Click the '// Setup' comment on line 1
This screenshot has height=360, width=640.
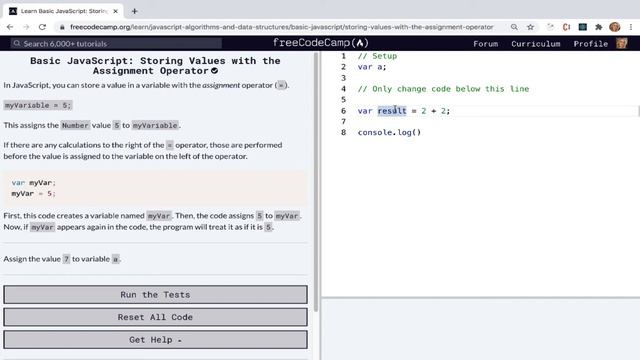click(377, 56)
